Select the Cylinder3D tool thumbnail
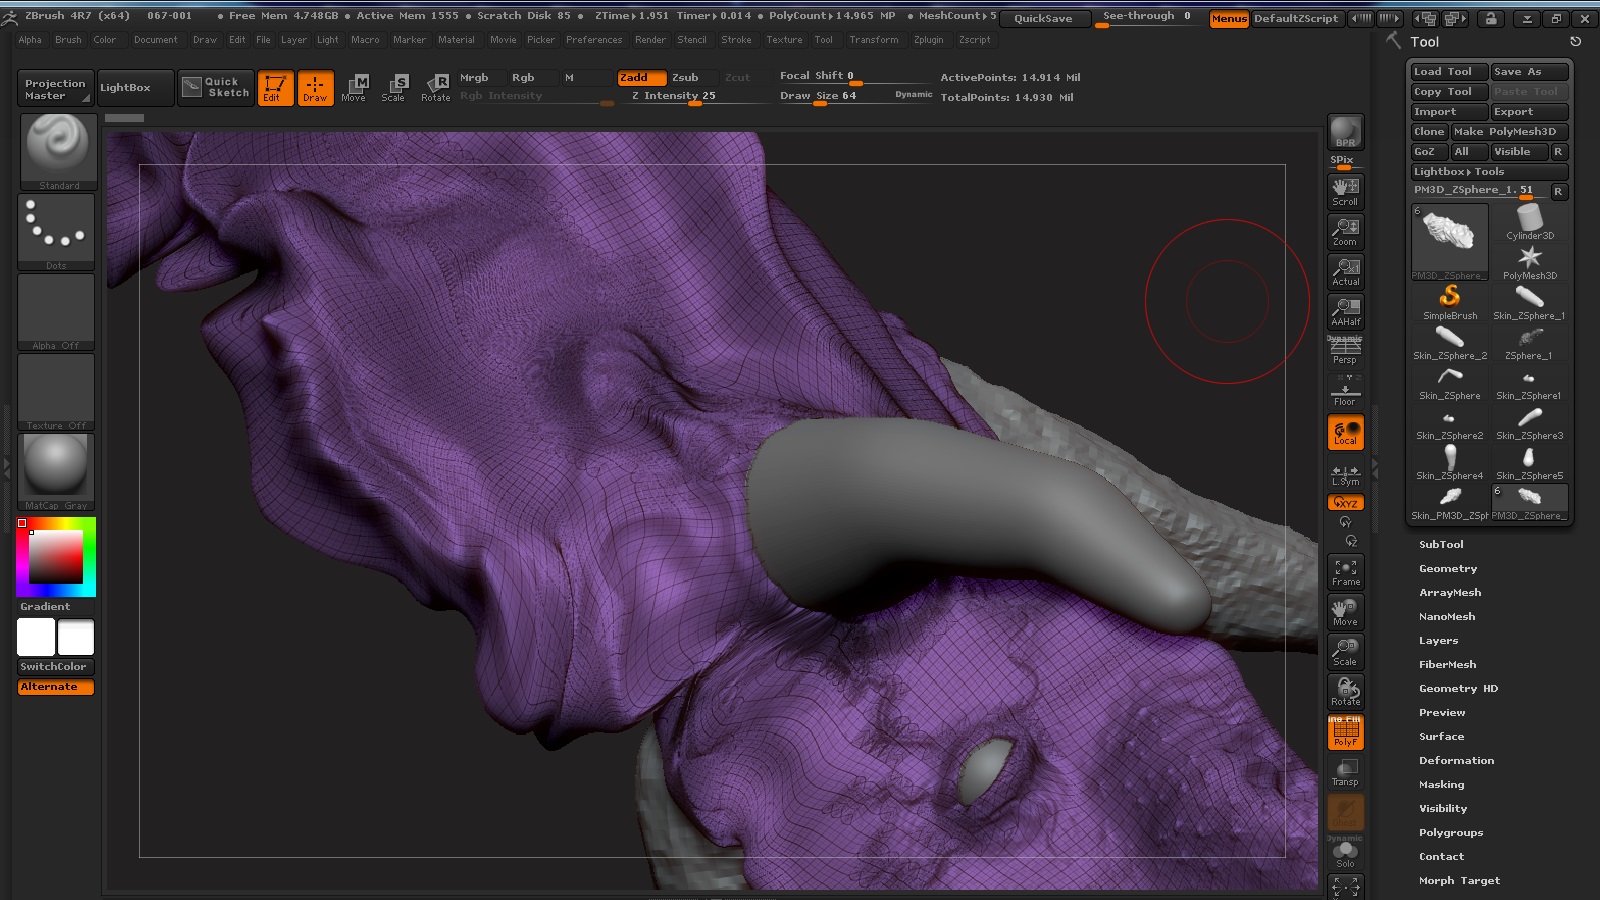Image resolution: width=1600 pixels, height=900 pixels. 1530,222
